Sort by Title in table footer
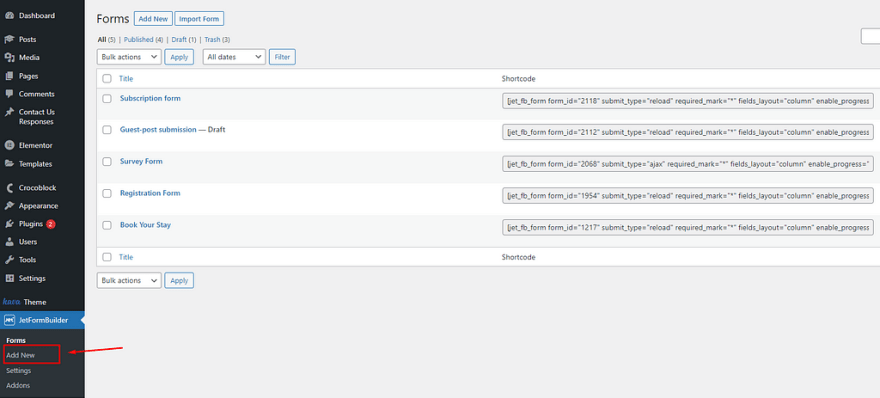Viewport: 880px width, 398px height. pyautogui.click(x=126, y=257)
